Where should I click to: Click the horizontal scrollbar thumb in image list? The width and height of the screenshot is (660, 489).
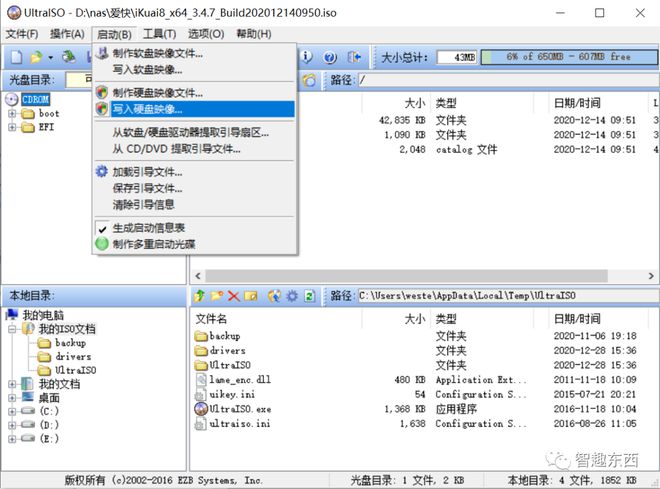click(x=407, y=276)
